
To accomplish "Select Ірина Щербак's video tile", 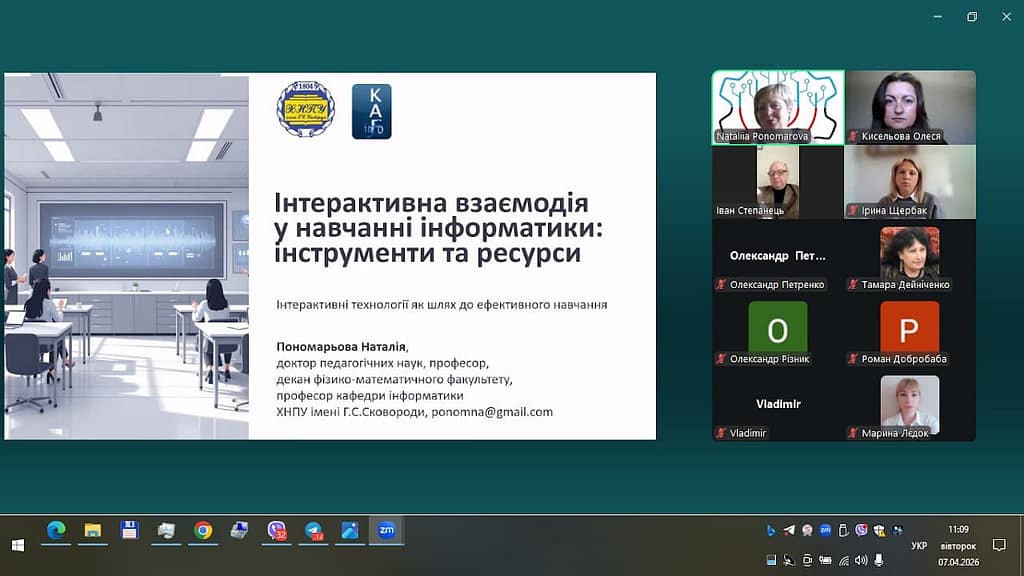I will [909, 182].
